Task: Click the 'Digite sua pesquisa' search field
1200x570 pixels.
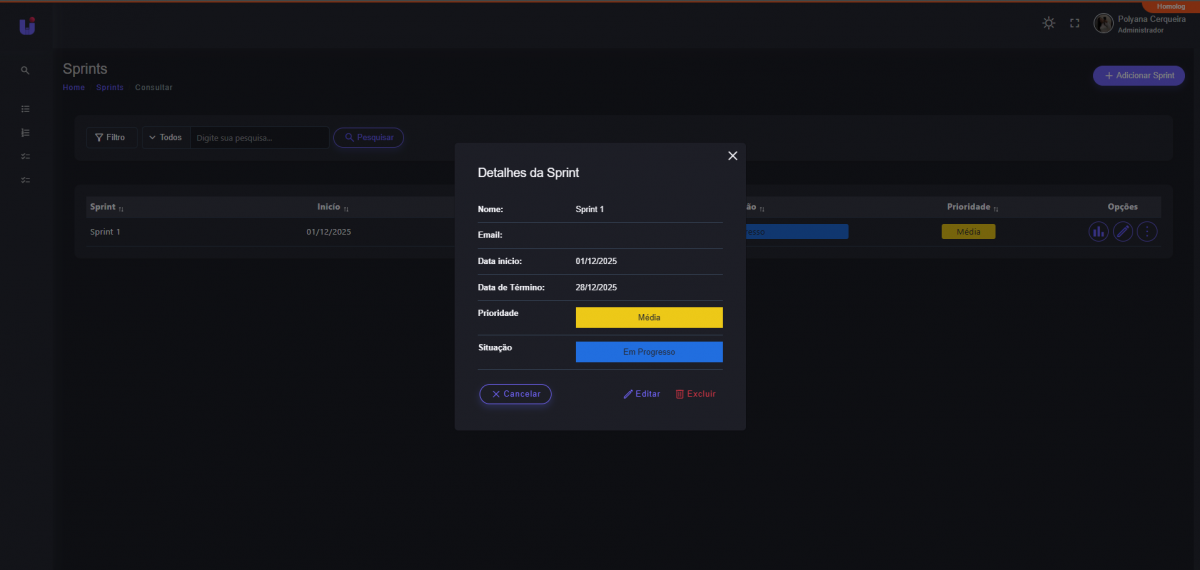Action: (258, 138)
